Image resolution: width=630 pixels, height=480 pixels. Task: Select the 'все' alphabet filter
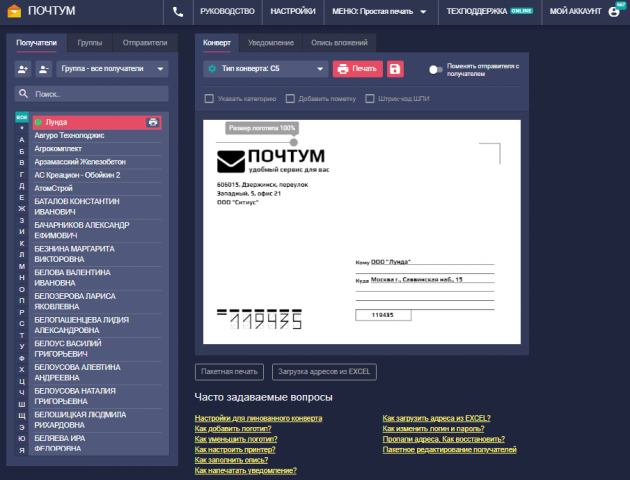coord(22,117)
